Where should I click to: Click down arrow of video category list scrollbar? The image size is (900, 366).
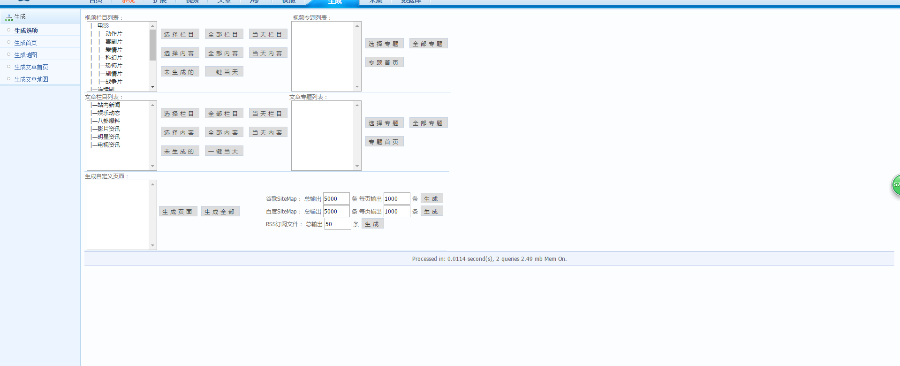tap(153, 87)
